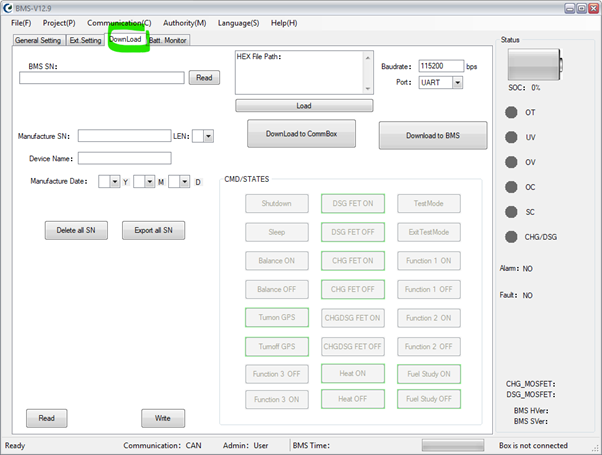The width and height of the screenshot is (602, 455).
Task: Open the Authority(M) menu
Action: pyautogui.click(x=185, y=23)
